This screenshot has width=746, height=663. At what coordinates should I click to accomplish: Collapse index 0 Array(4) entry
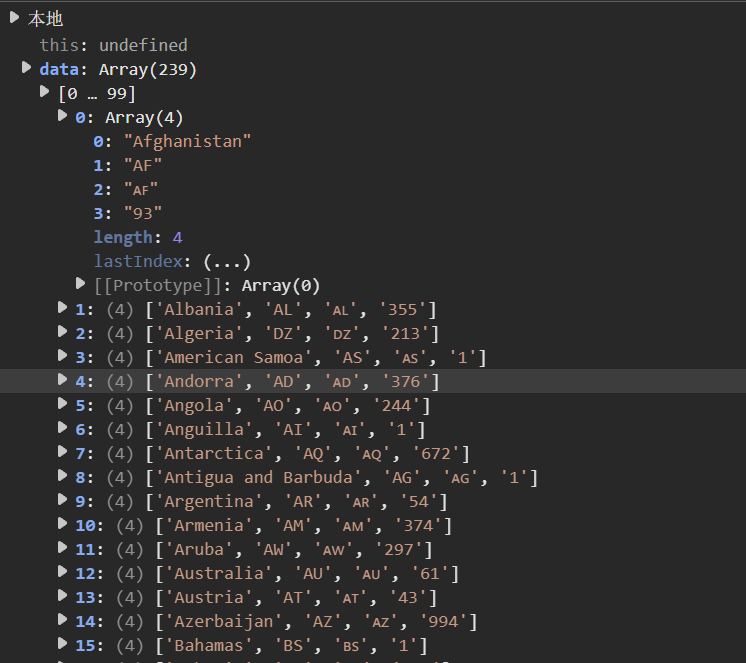tap(63, 117)
